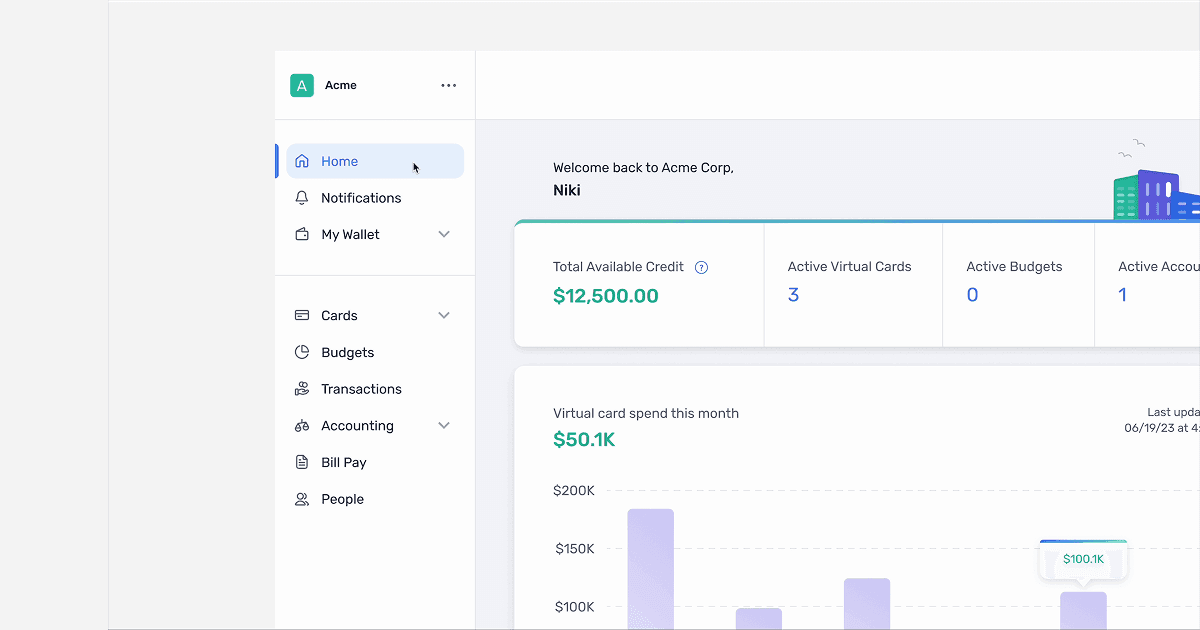Click the $200K axis label
Viewport: 1200px width, 630px height.
(x=574, y=491)
